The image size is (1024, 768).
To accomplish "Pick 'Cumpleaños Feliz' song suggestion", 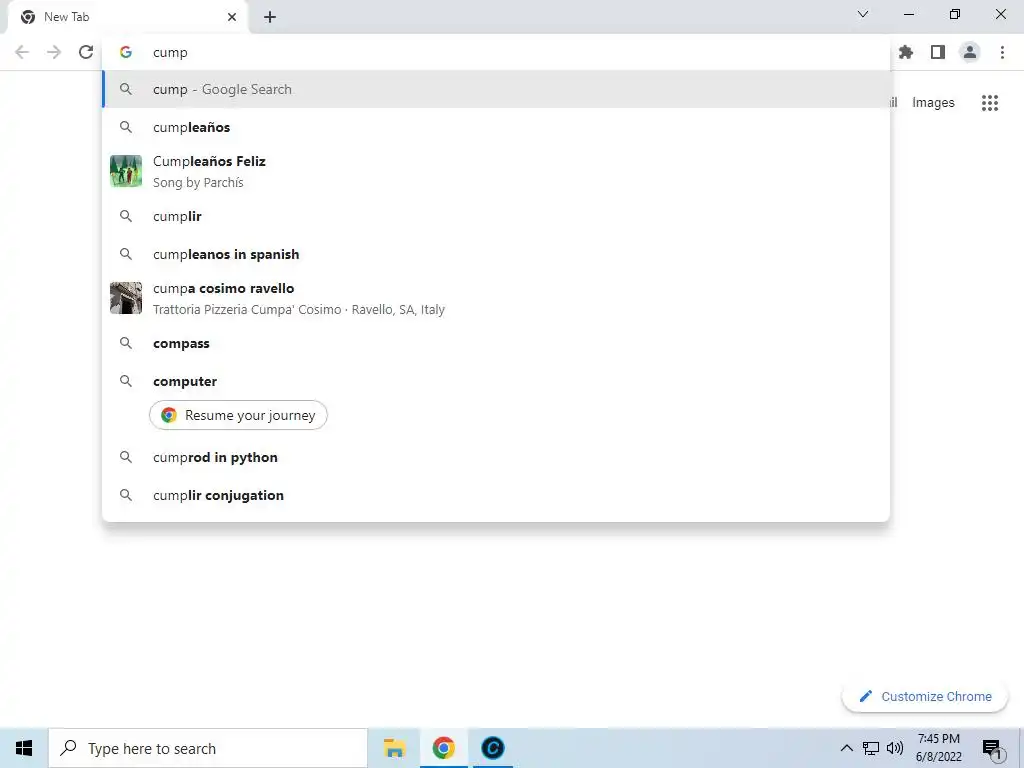I will coord(496,172).
